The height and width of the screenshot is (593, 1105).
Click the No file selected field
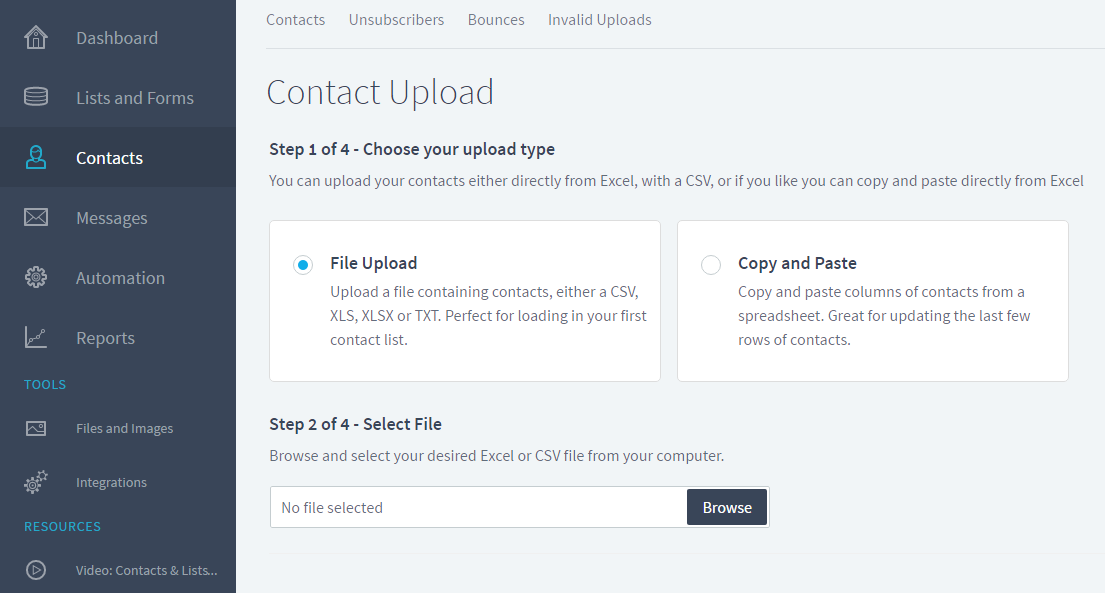coord(479,507)
